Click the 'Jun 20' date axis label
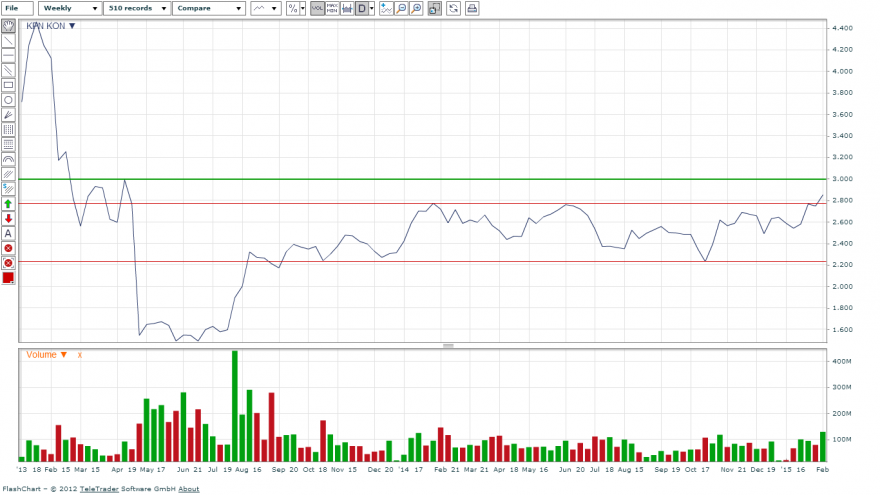Image resolution: width=880 pixels, height=495 pixels. [572, 469]
